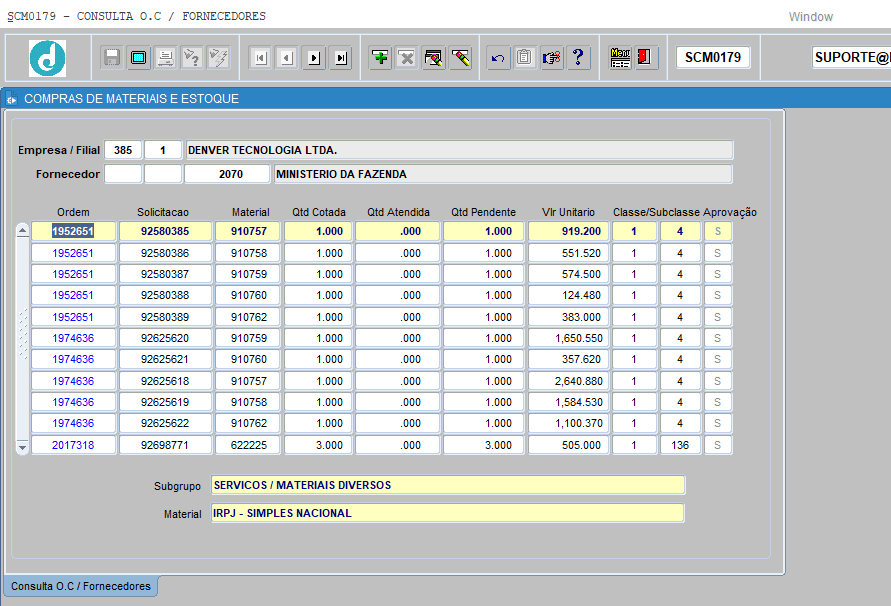Click the screen/monitor toolbar icon
Viewport: 891px width, 606px height.
click(139, 58)
